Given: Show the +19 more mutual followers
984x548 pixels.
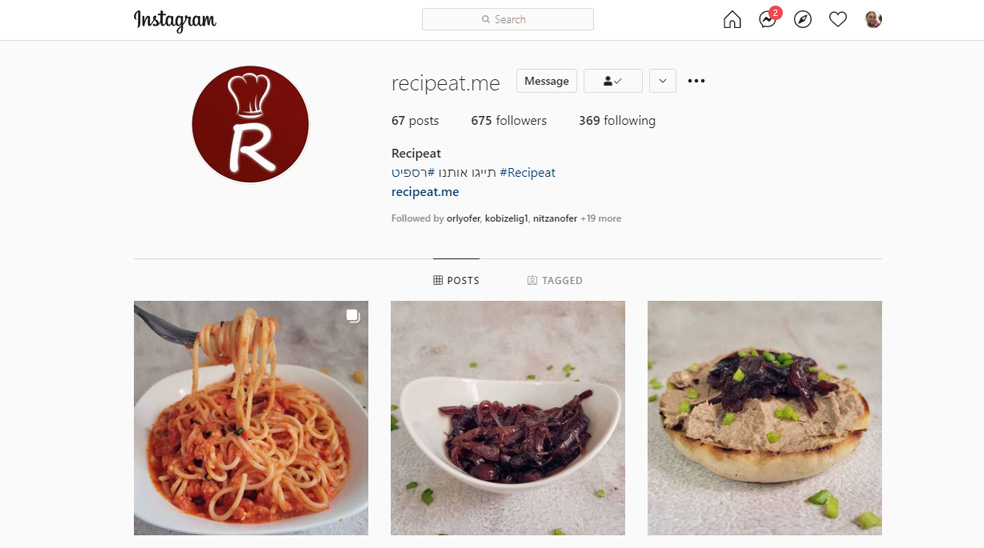Looking at the screenshot, I should click(x=601, y=218).
